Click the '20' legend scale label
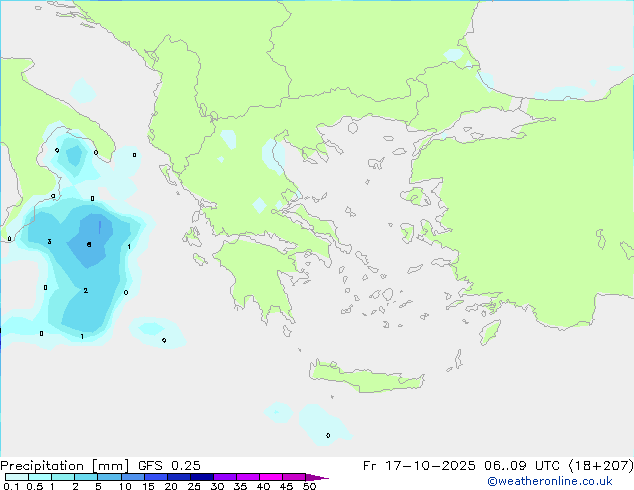The height and width of the screenshot is (490, 634). coord(171,486)
